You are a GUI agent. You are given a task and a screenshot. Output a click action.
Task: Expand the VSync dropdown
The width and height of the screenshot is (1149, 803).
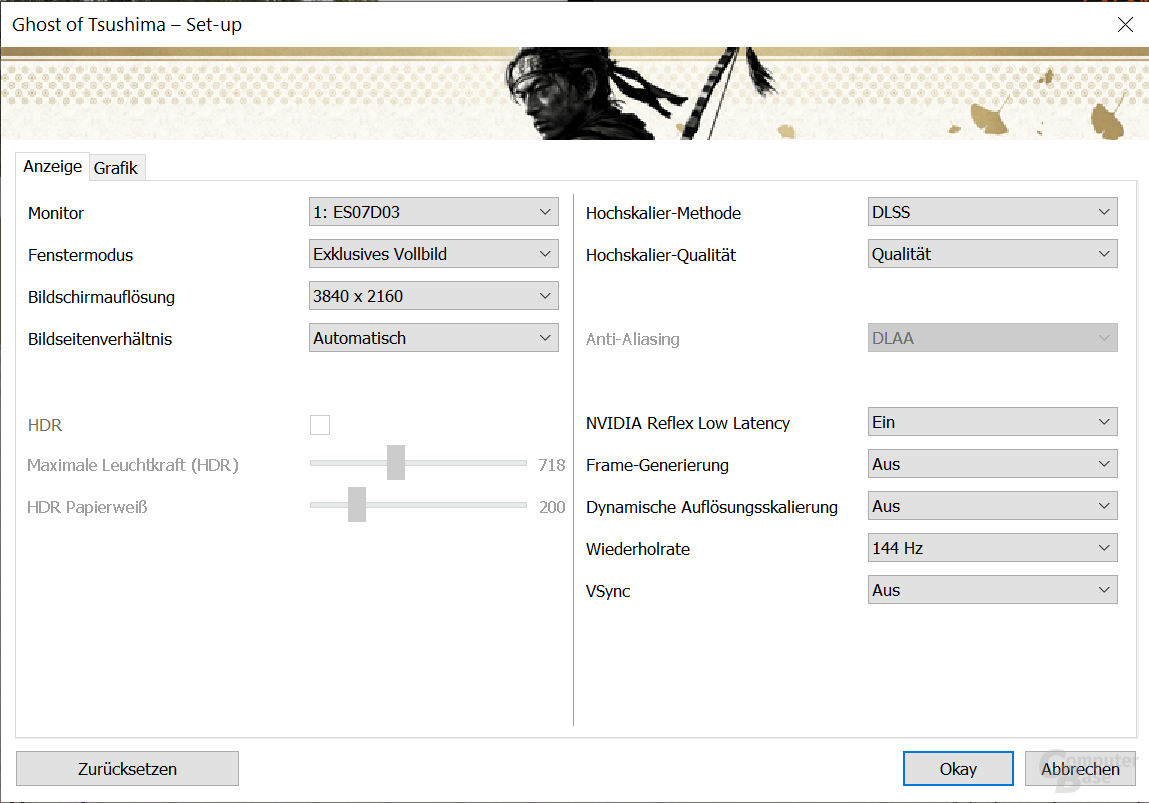click(993, 590)
